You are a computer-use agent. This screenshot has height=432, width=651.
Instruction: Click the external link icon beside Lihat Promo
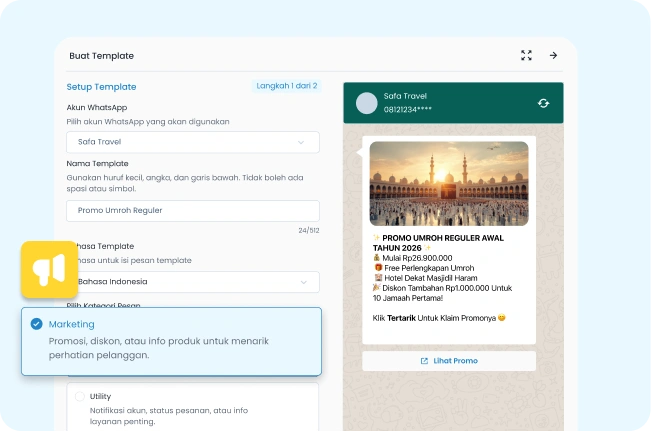click(424, 361)
